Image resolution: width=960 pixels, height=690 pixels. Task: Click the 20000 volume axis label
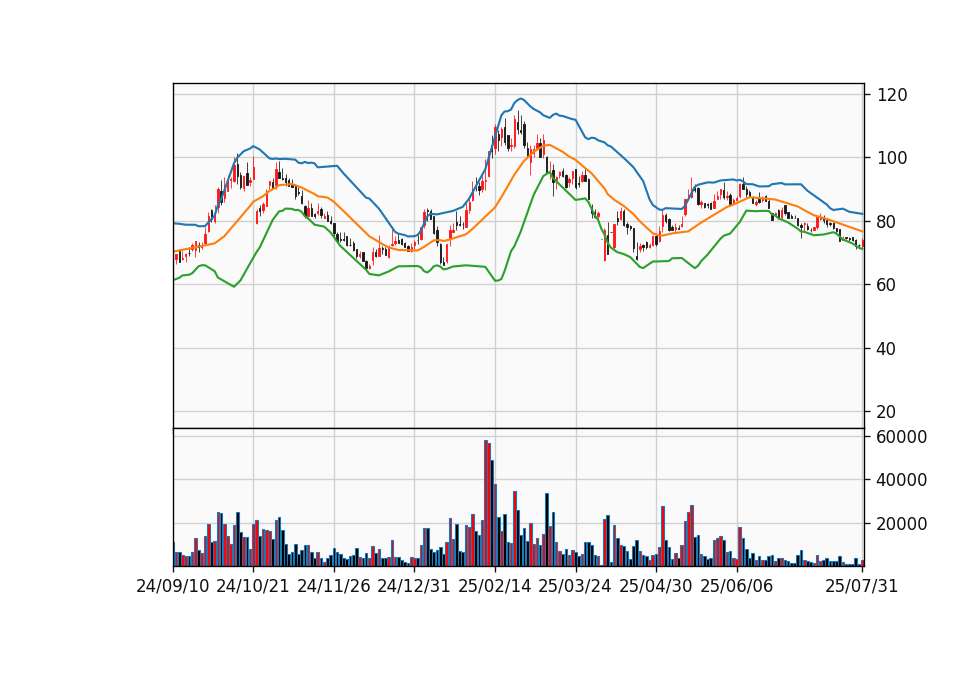coord(902,524)
